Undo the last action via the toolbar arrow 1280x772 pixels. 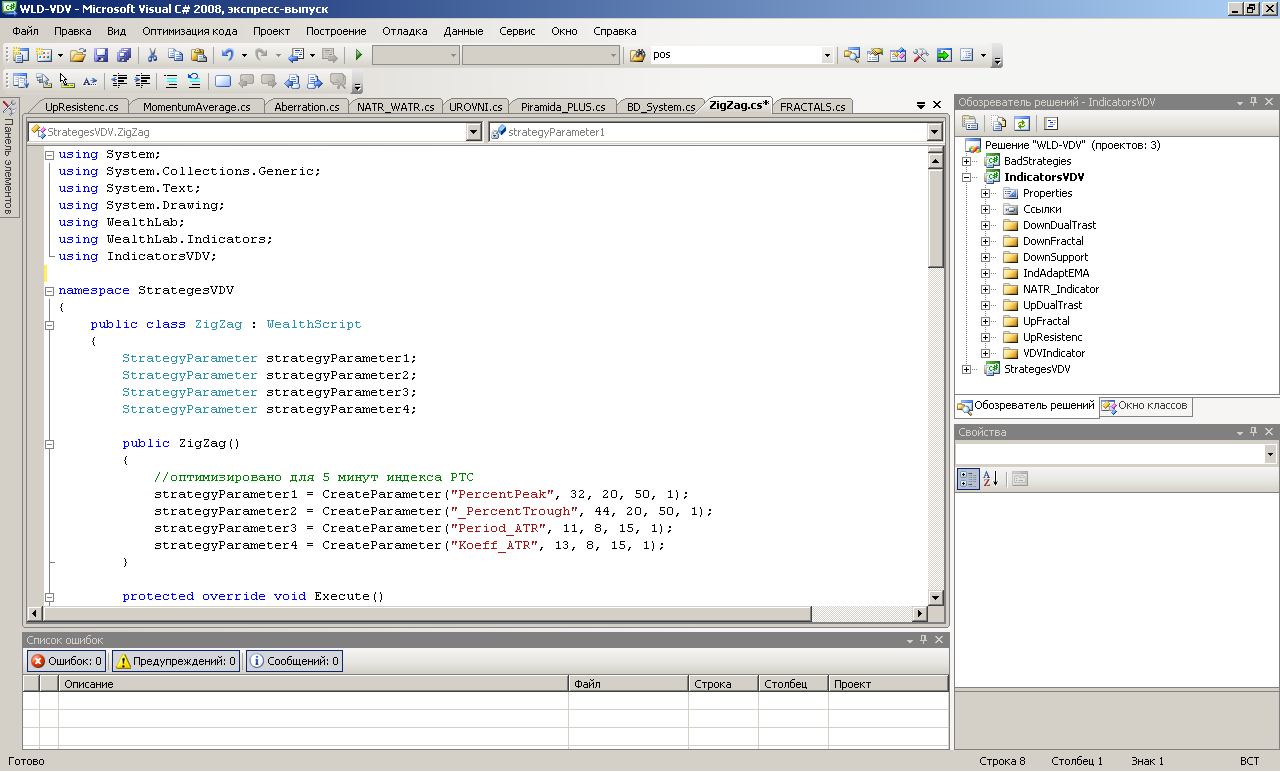tap(228, 55)
